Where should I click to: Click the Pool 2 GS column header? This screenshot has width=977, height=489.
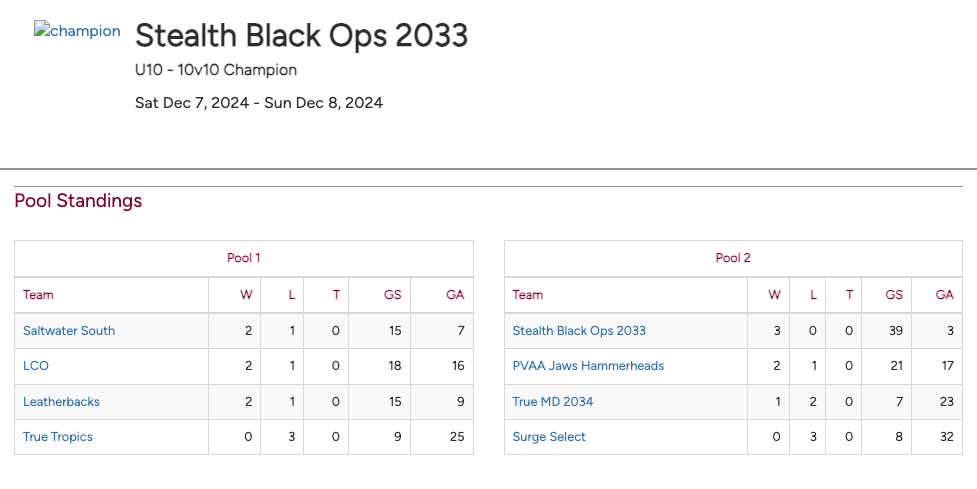coord(894,295)
